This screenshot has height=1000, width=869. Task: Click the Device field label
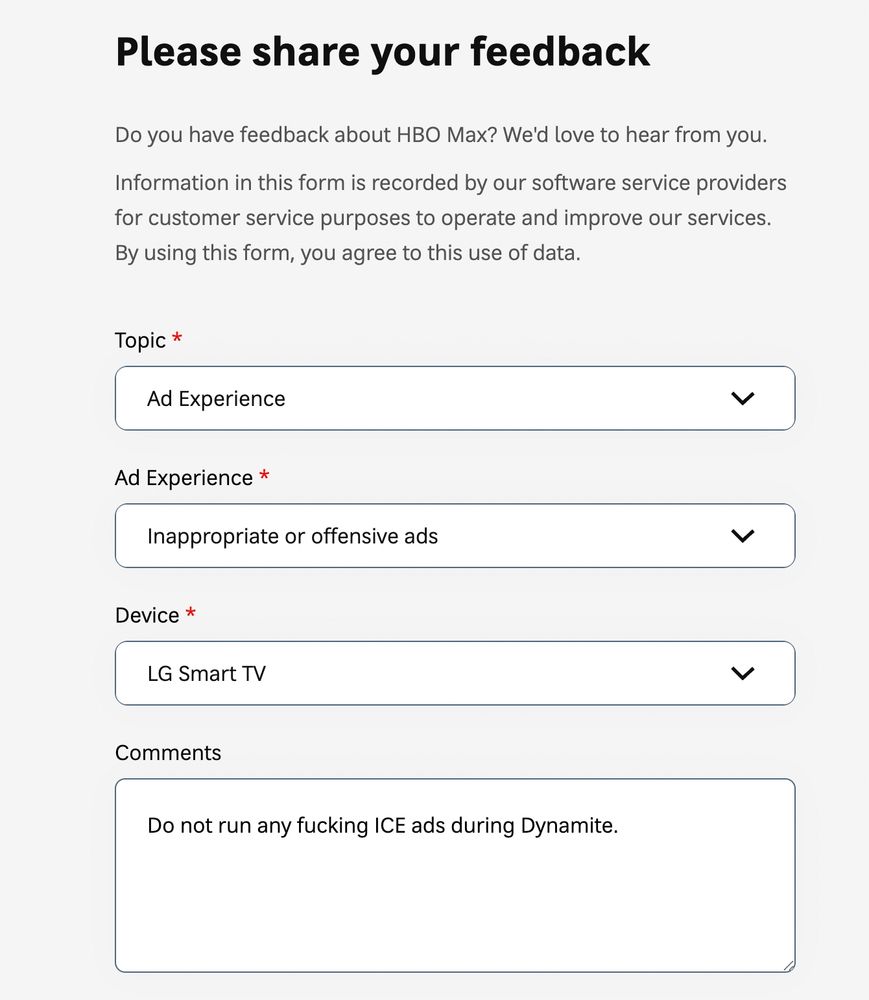point(147,616)
